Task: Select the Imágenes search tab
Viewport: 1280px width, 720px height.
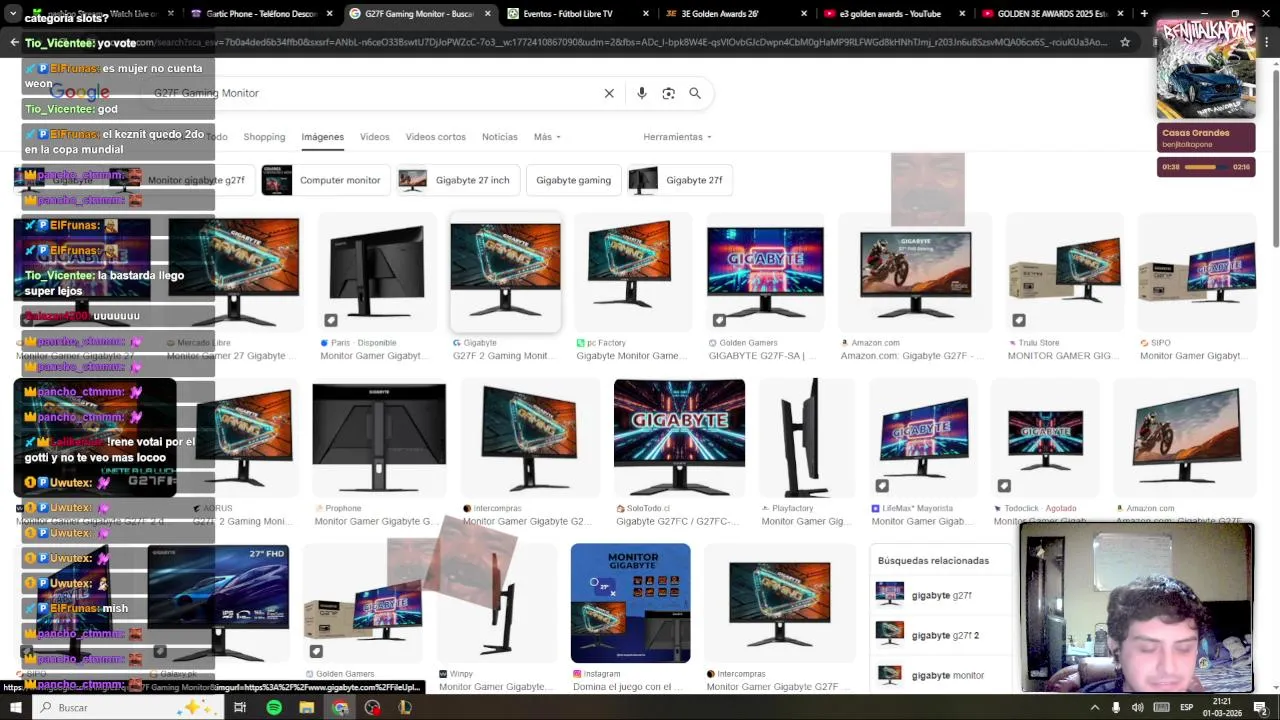Action: [x=323, y=137]
